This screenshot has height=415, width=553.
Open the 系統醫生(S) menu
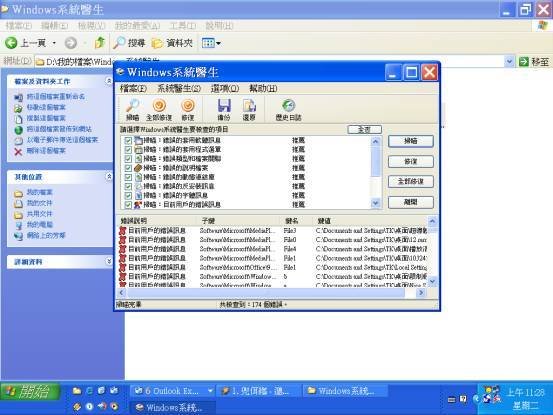point(179,89)
